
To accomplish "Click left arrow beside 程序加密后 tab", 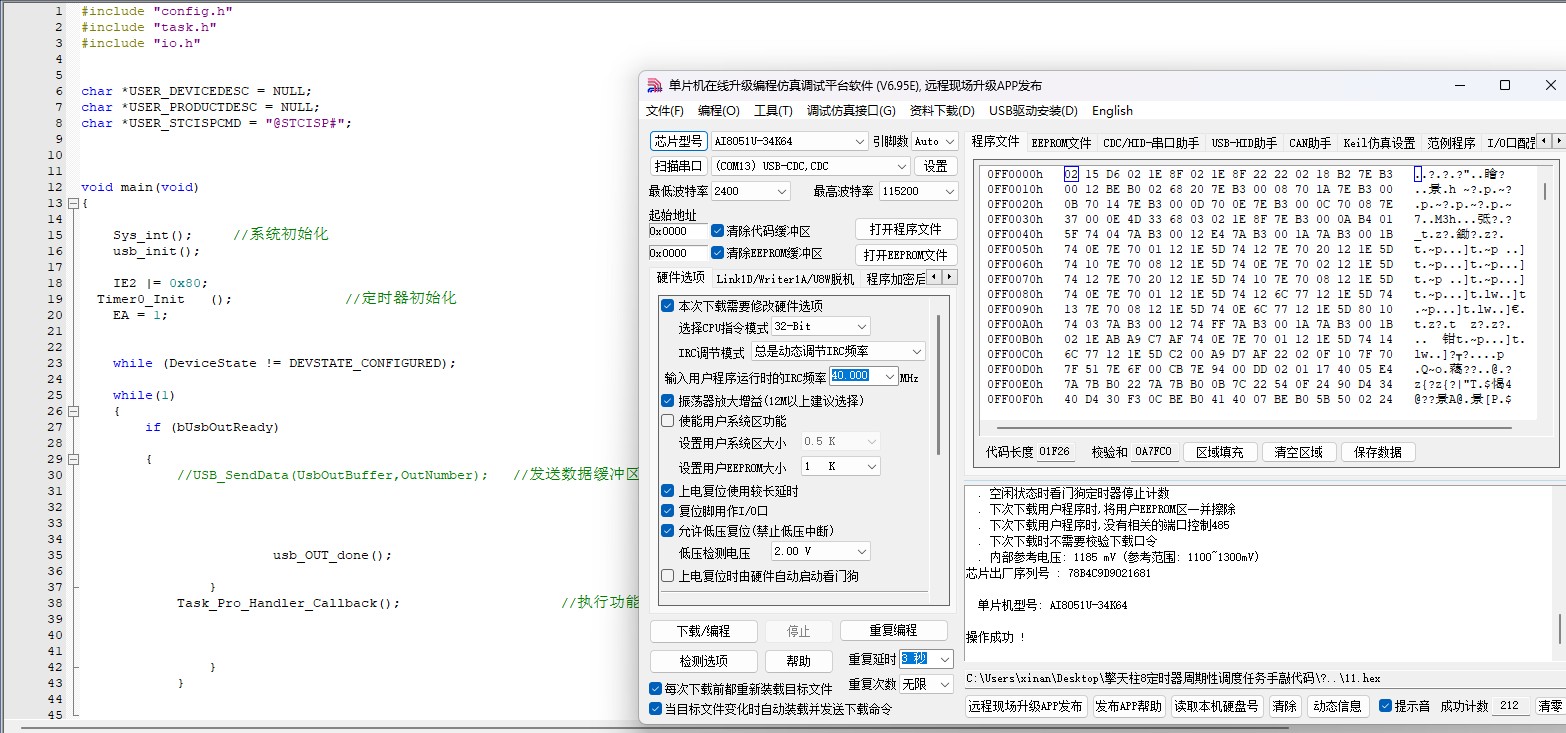I will (x=935, y=277).
